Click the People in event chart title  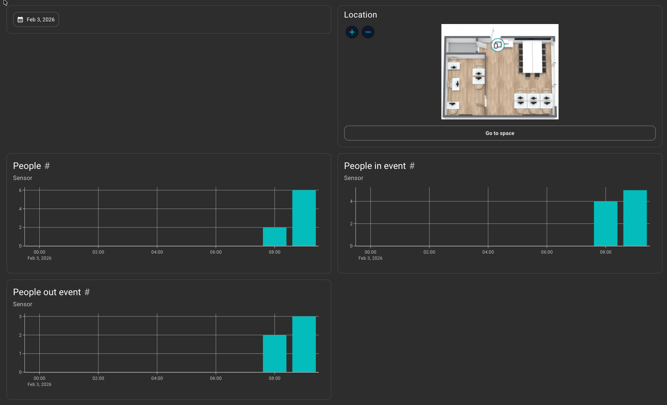click(375, 166)
